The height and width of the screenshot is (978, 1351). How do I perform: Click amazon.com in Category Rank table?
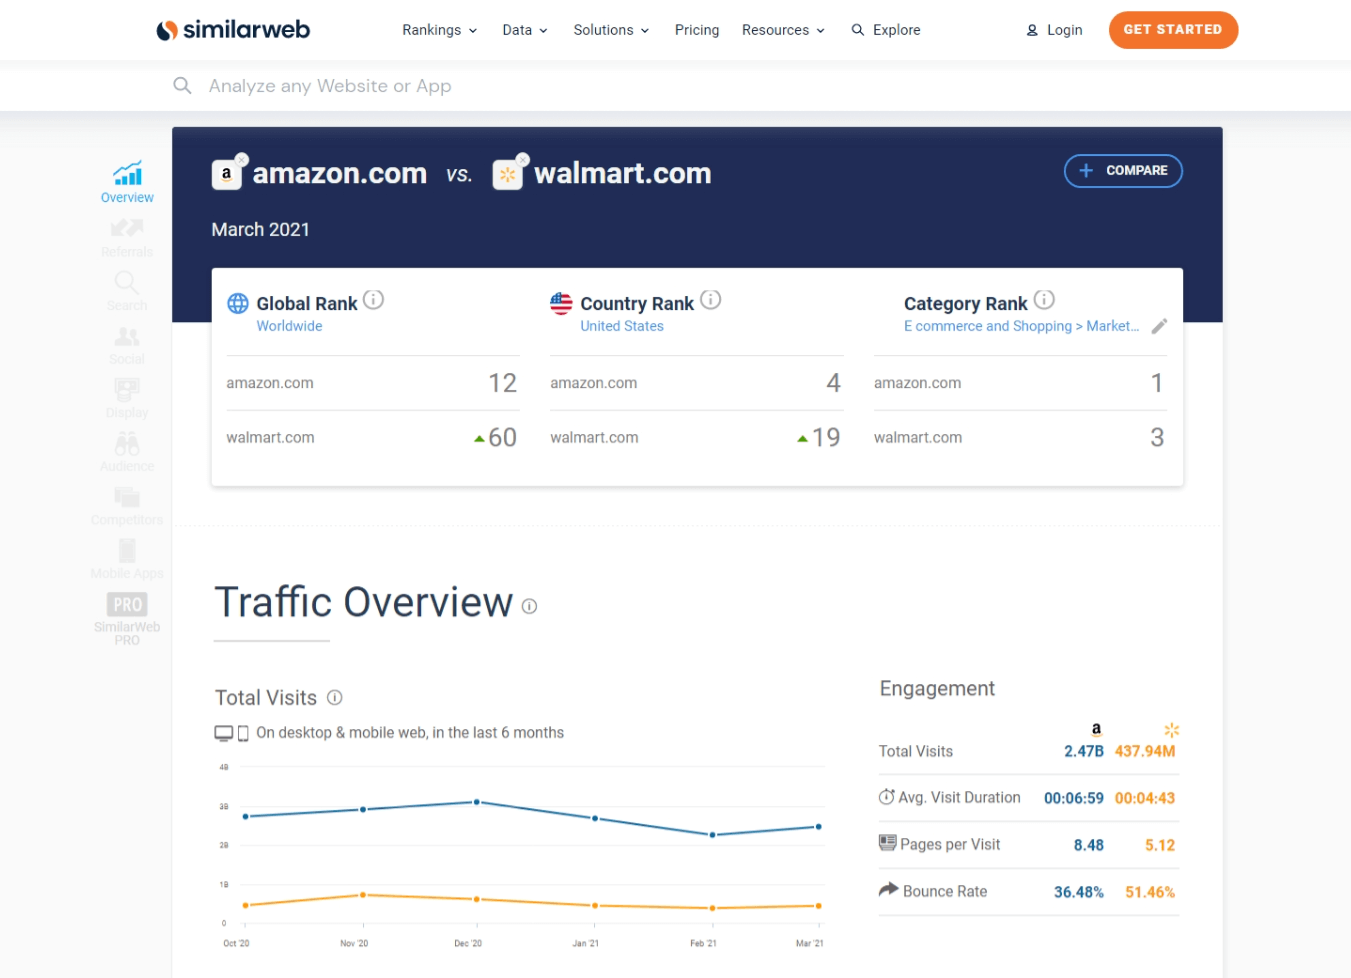click(x=917, y=383)
